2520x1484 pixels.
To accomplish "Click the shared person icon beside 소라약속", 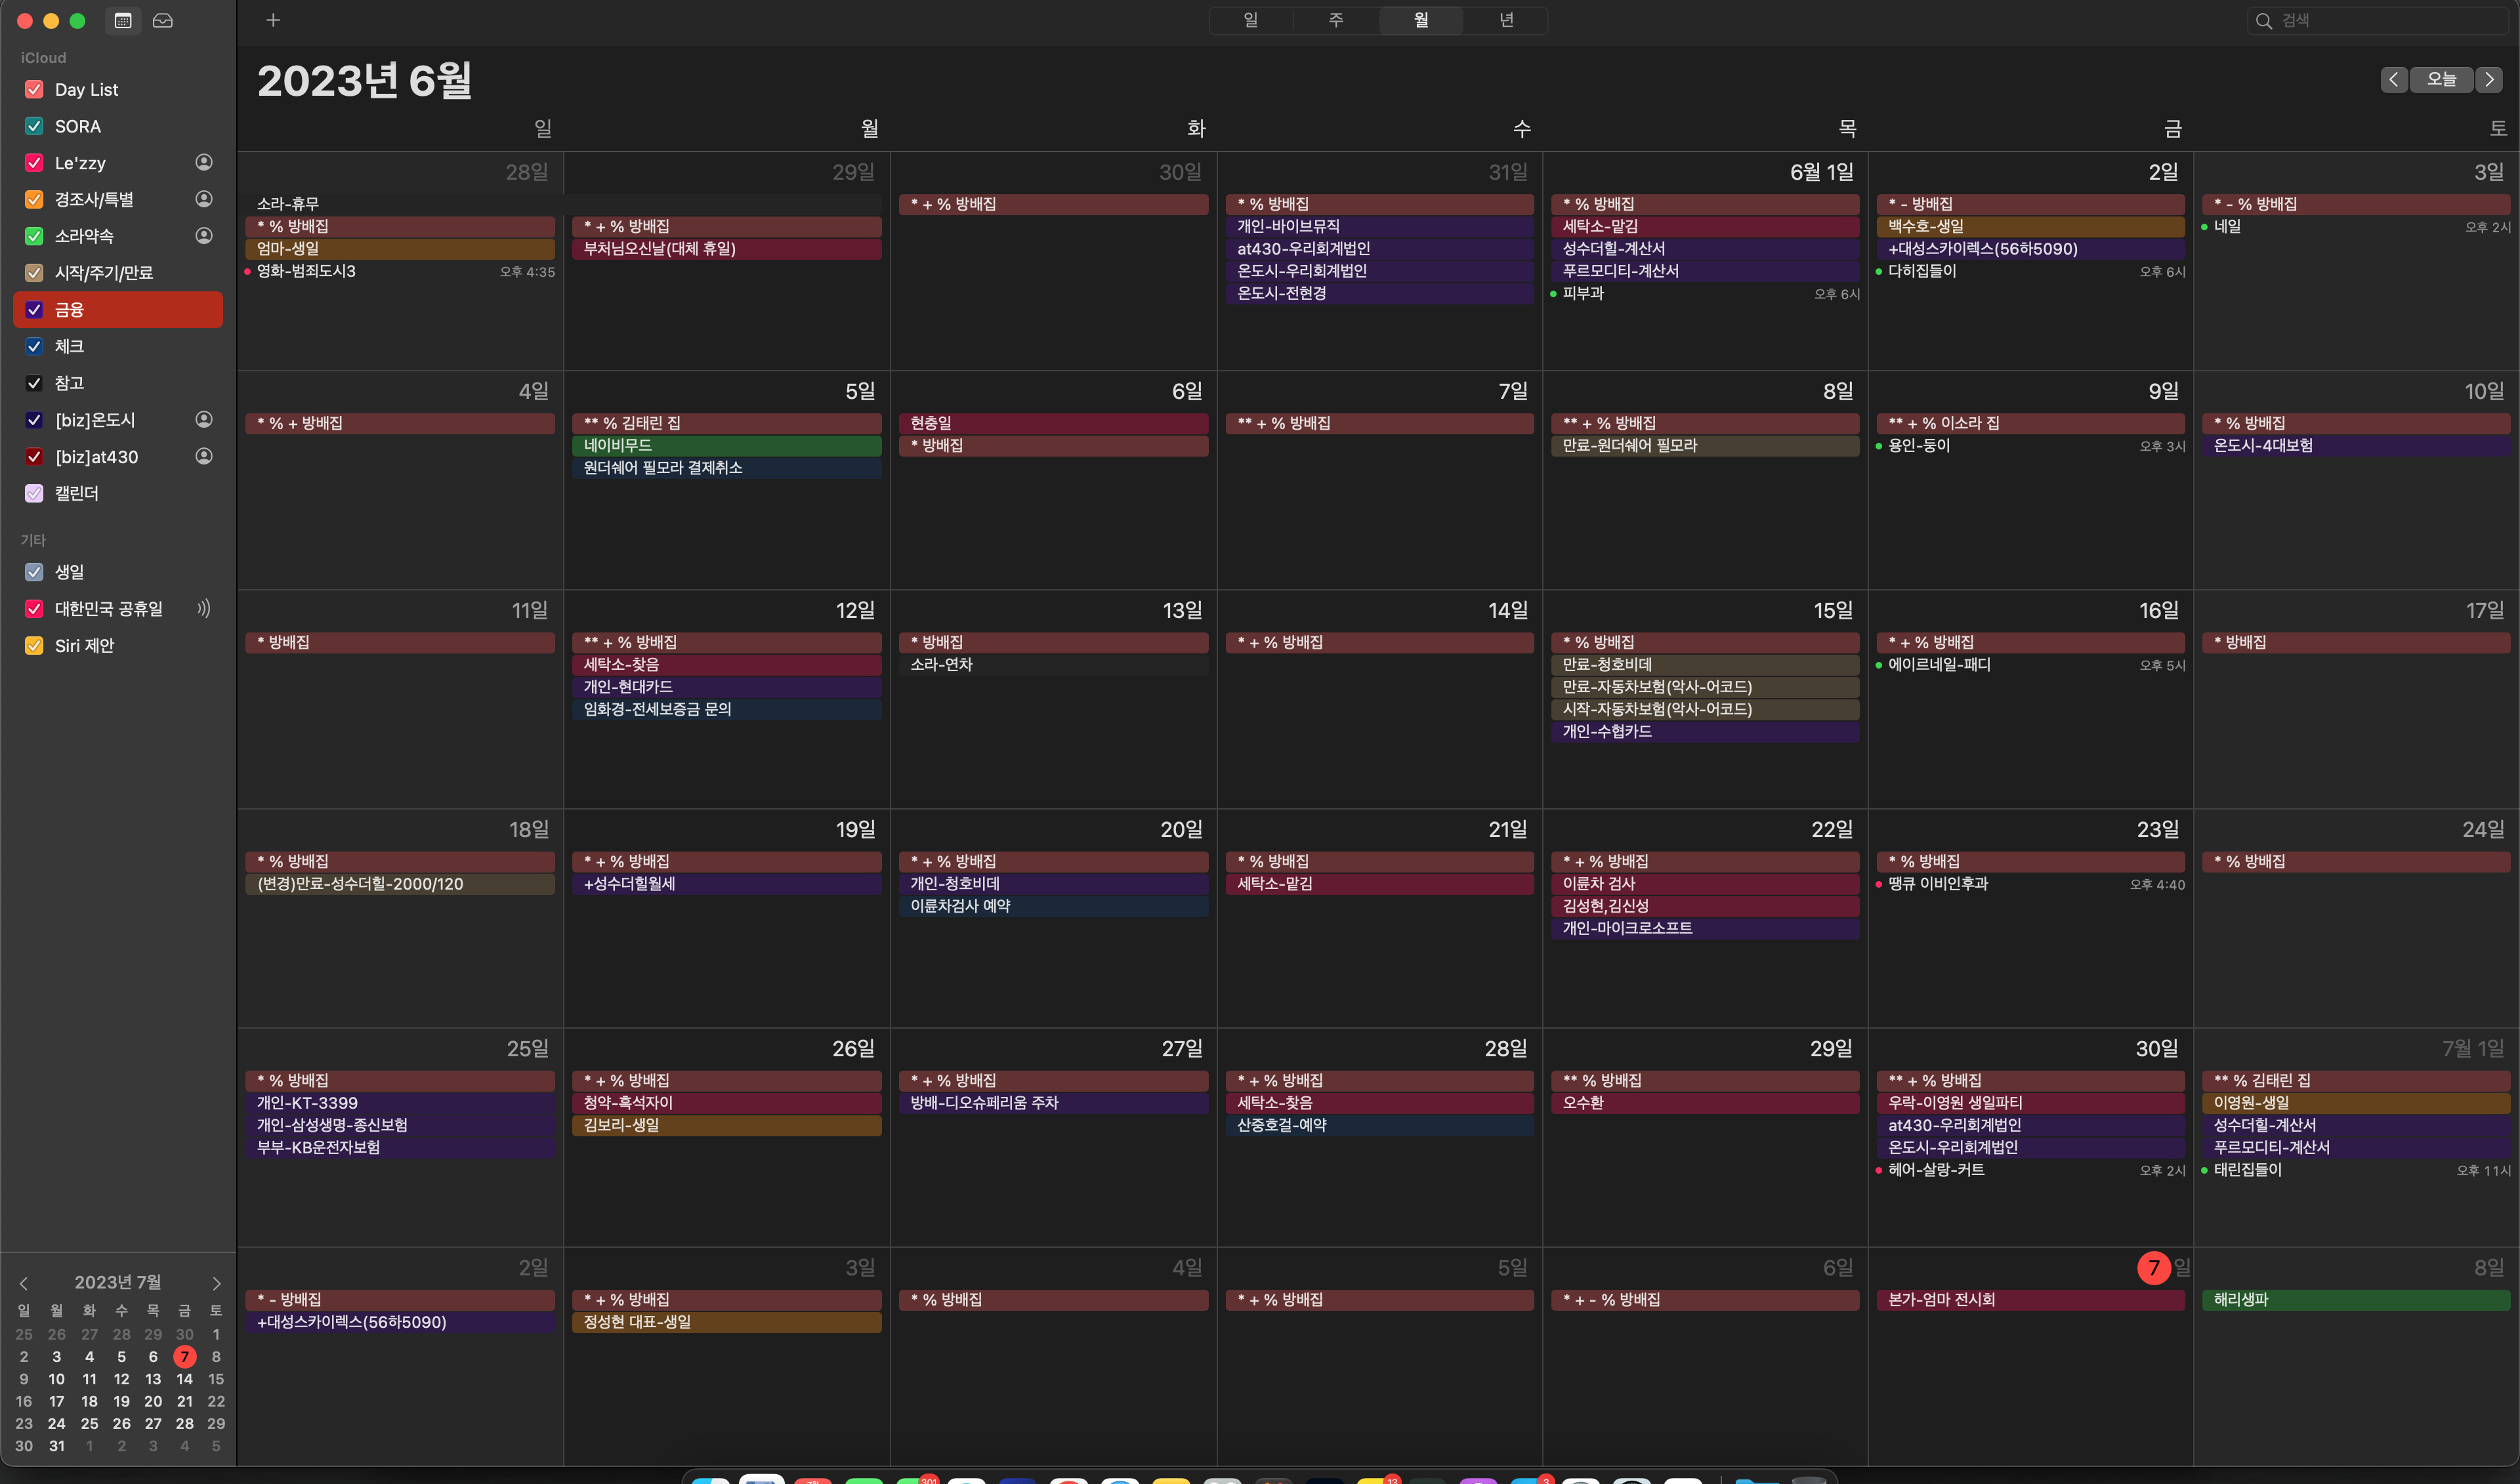I will tap(204, 236).
